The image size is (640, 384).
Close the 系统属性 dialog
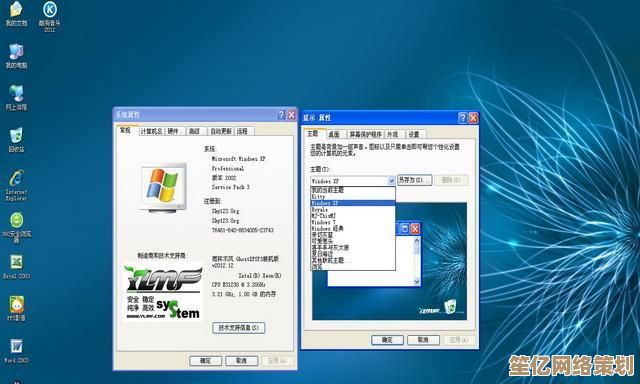click(x=291, y=115)
